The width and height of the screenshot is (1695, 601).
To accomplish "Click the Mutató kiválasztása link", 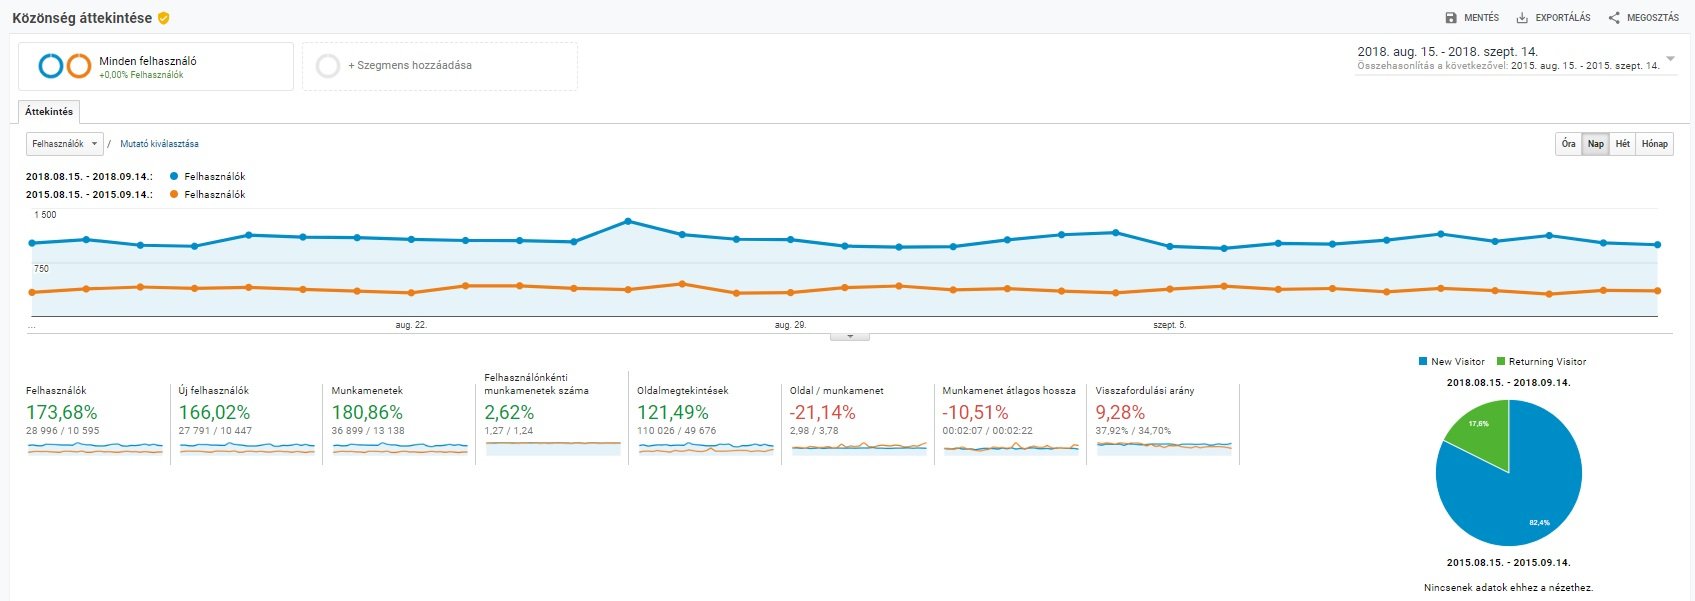I will [159, 144].
